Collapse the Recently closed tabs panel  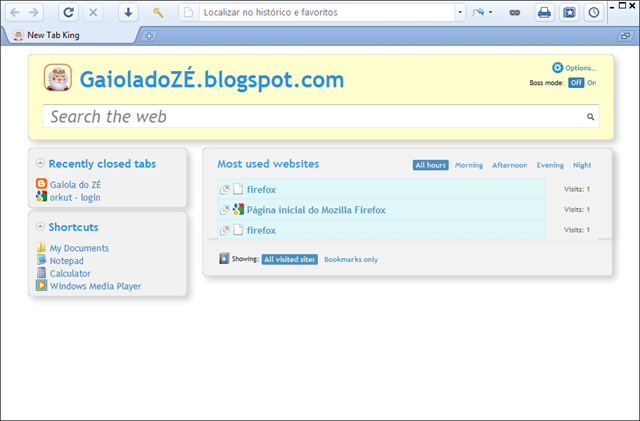40,163
